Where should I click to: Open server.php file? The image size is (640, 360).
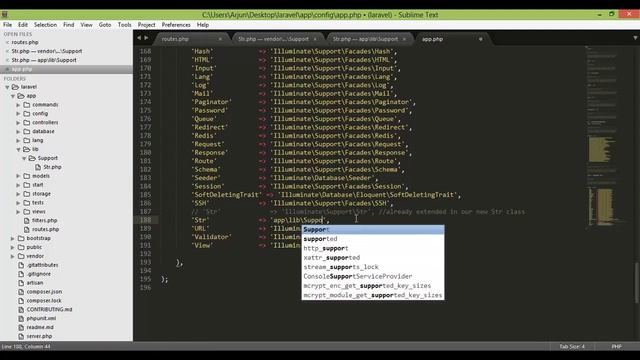(39, 337)
